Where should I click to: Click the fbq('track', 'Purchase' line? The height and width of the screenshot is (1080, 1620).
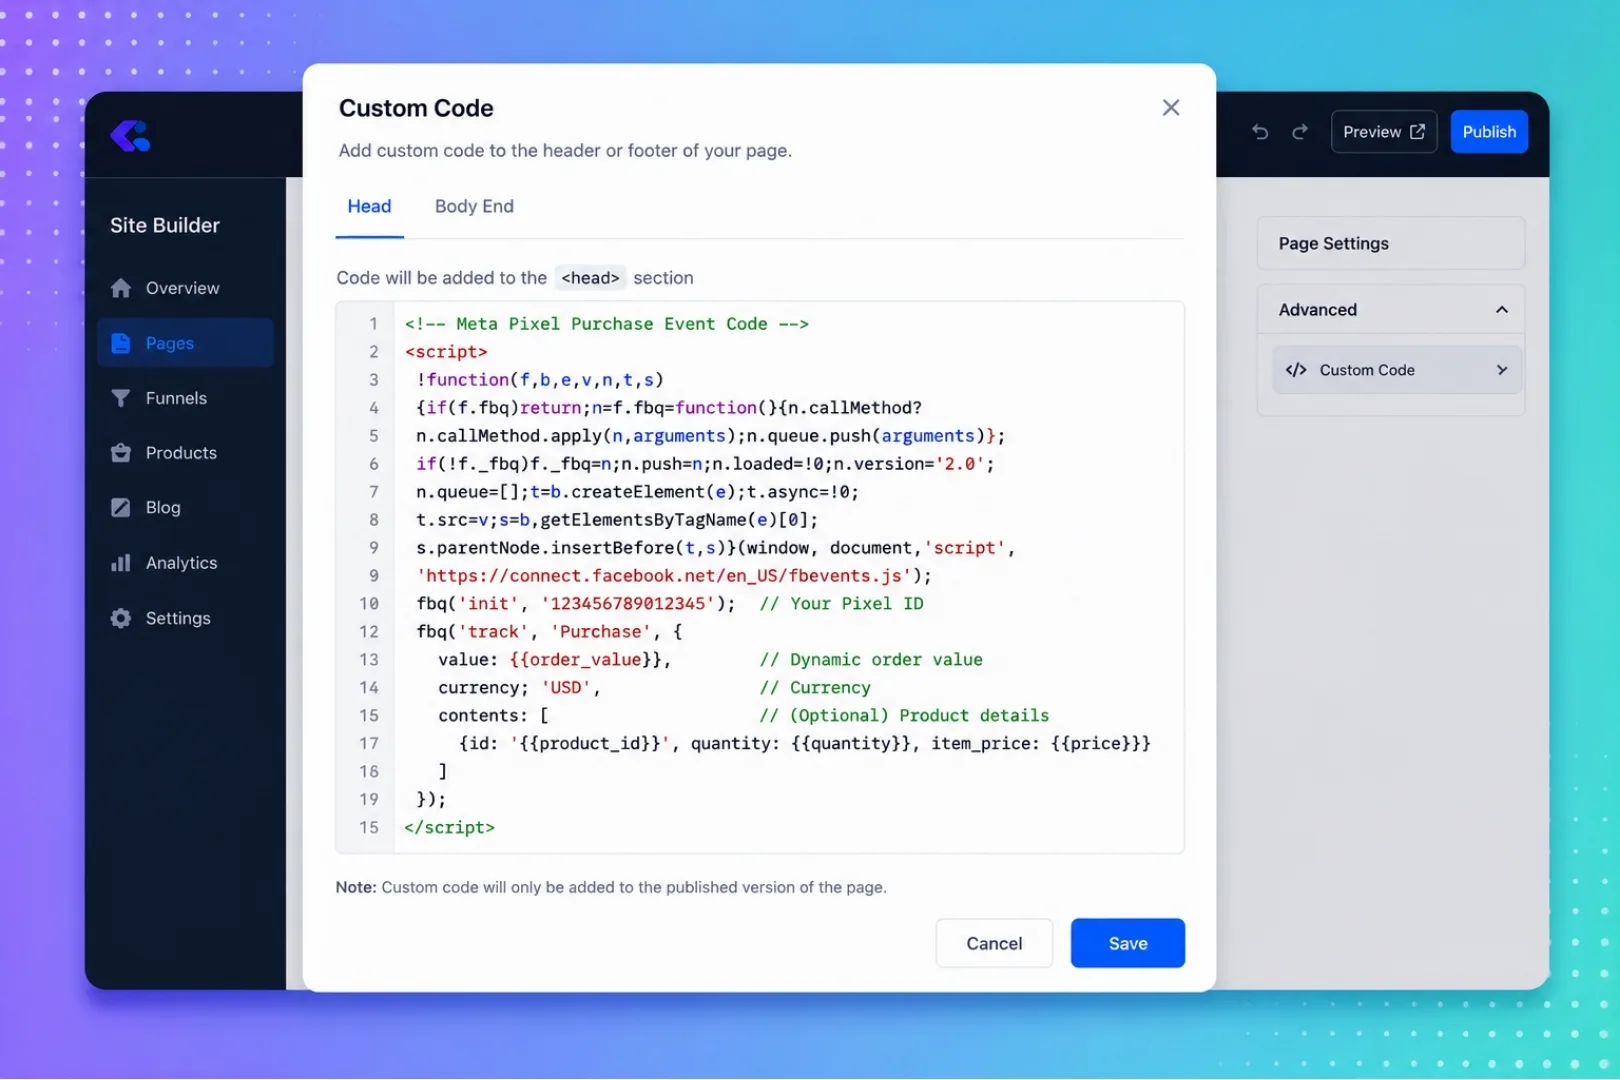(x=549, y=632)
